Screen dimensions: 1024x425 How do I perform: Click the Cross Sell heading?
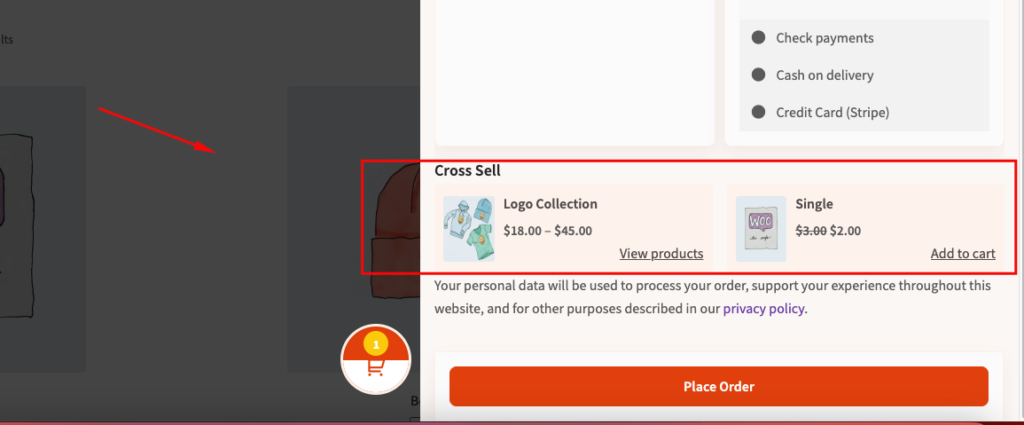pos(468,170)
